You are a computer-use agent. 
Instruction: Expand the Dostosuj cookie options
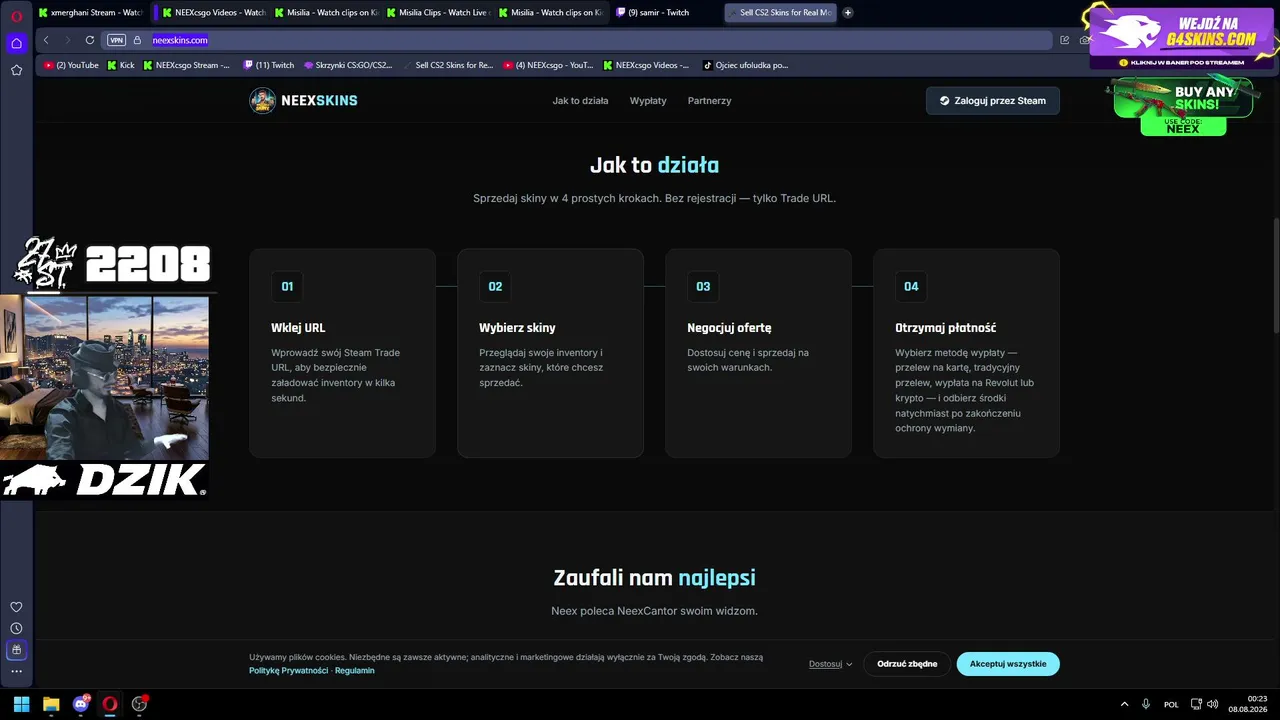[x=830, y=664]
